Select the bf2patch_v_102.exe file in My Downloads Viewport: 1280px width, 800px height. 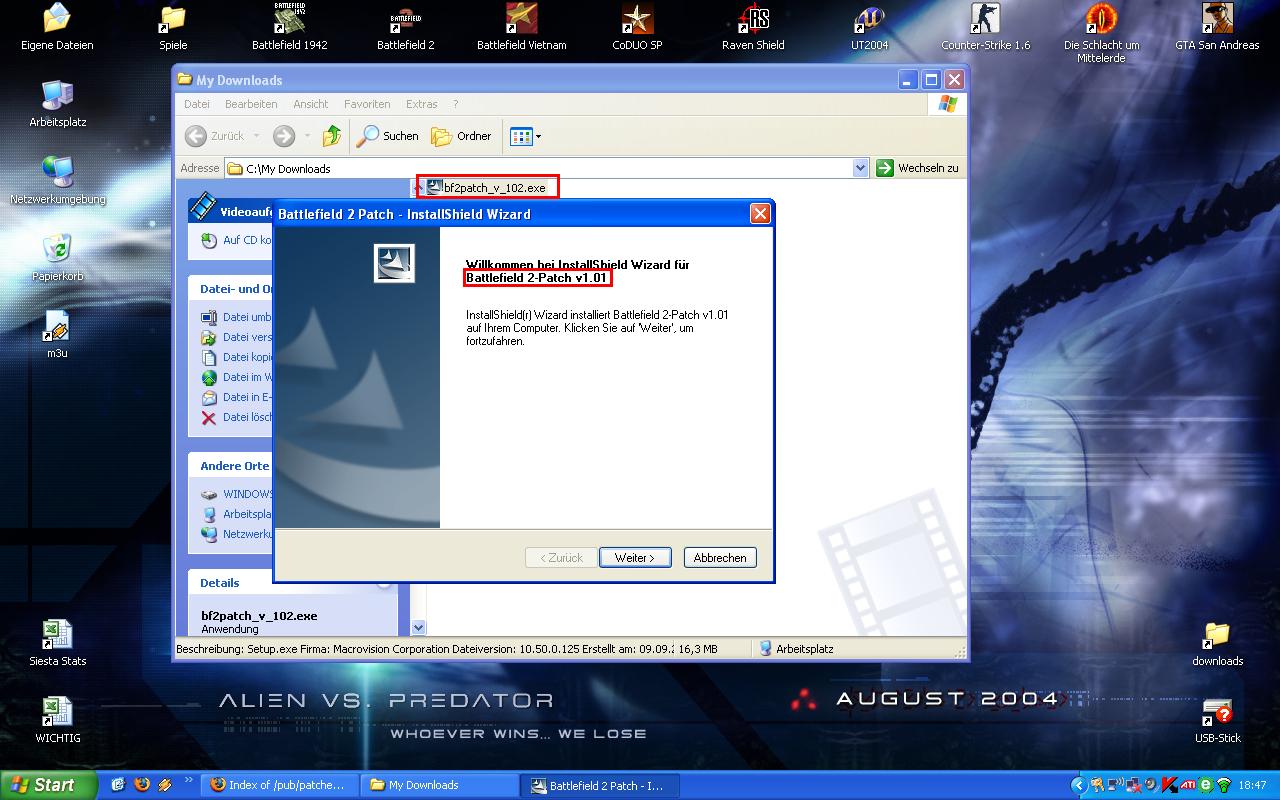point(487,187)
